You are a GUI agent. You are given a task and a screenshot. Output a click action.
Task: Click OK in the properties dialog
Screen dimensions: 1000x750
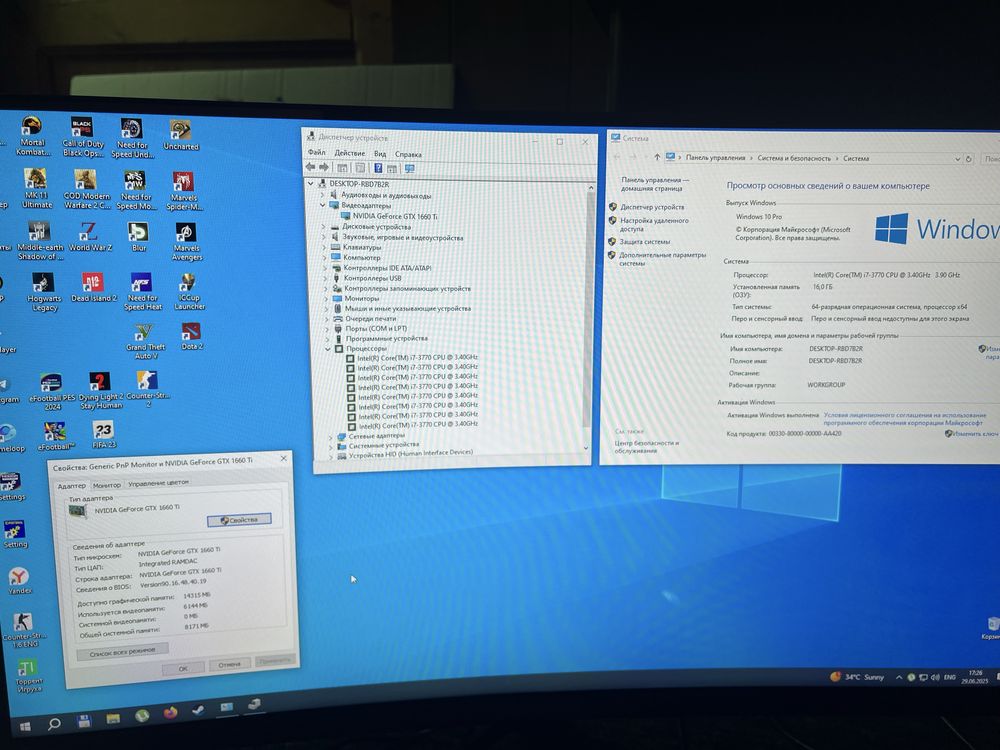(183, 668)
